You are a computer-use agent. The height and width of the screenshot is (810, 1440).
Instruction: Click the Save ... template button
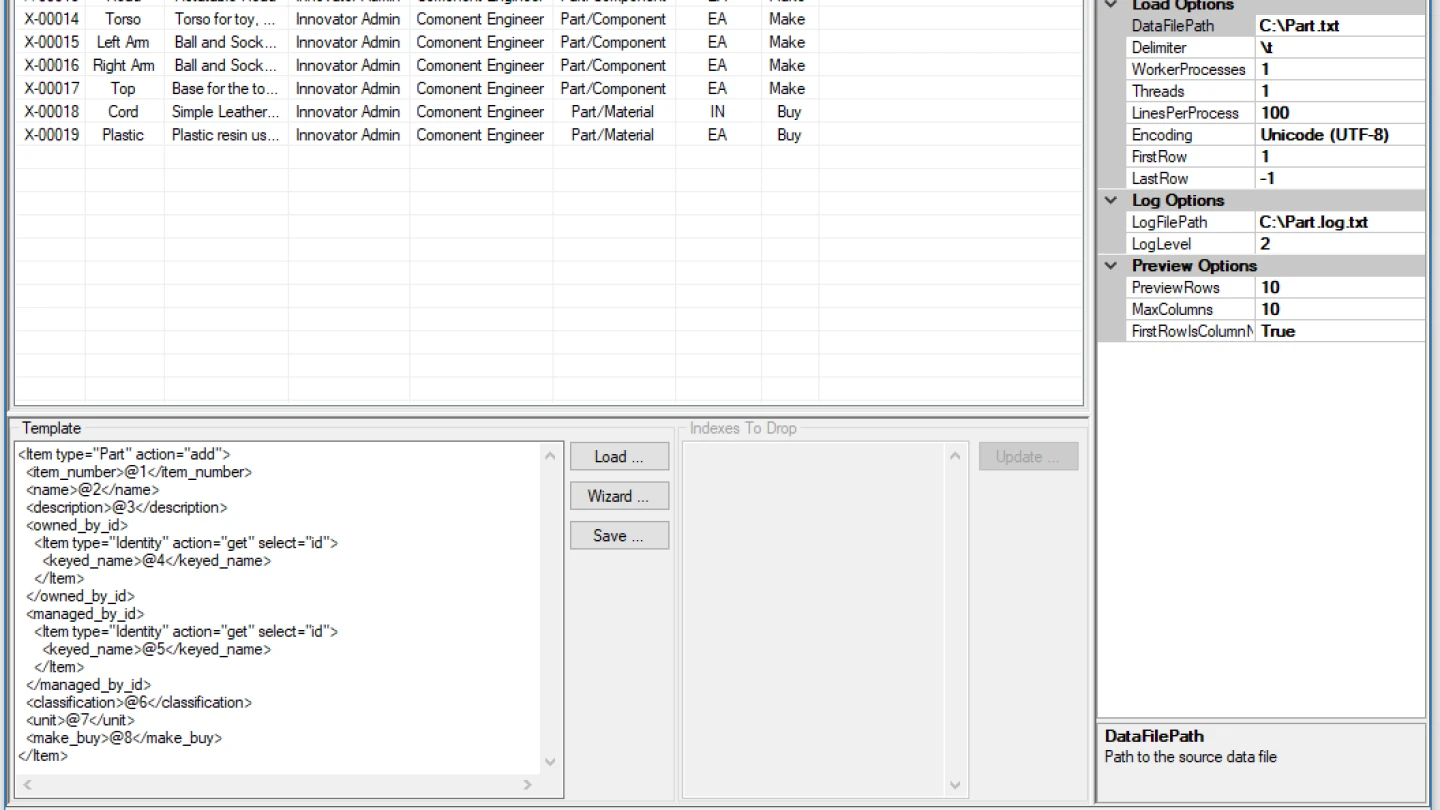619,536
